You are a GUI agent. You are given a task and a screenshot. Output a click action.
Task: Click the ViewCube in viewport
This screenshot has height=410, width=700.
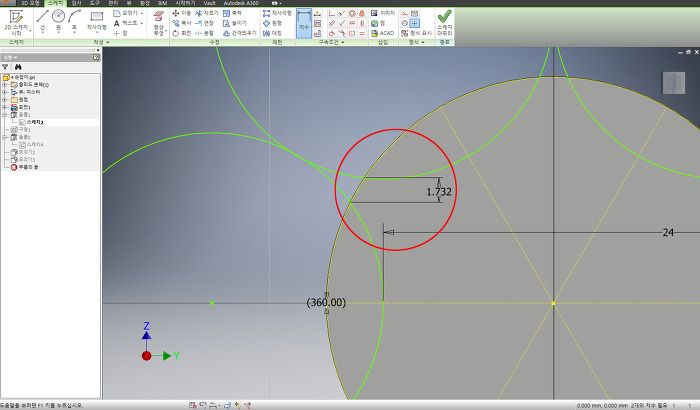674,83
